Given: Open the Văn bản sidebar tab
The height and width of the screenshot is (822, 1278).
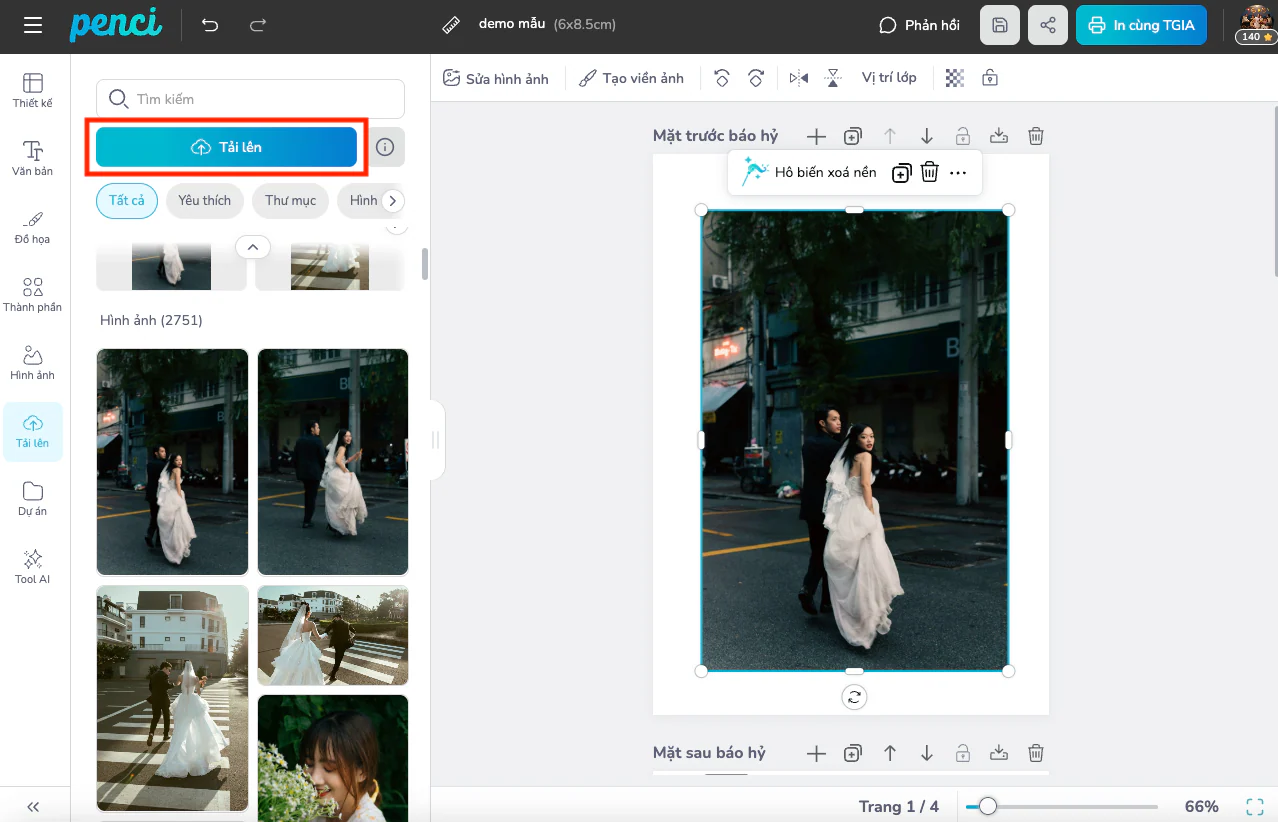Looking at the screenshot, I should [33, 158].
